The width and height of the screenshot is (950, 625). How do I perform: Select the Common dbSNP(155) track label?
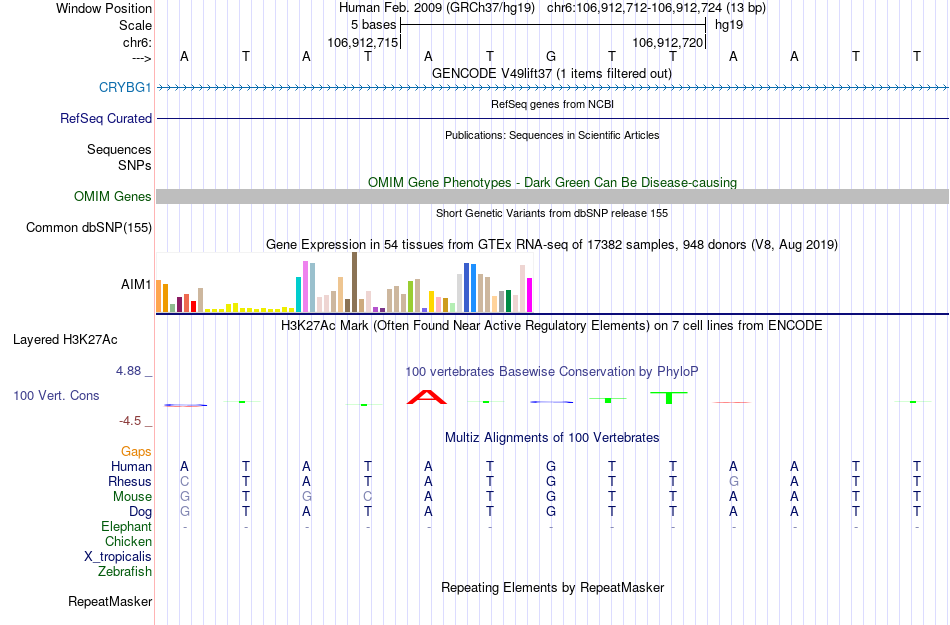[89, 228]
